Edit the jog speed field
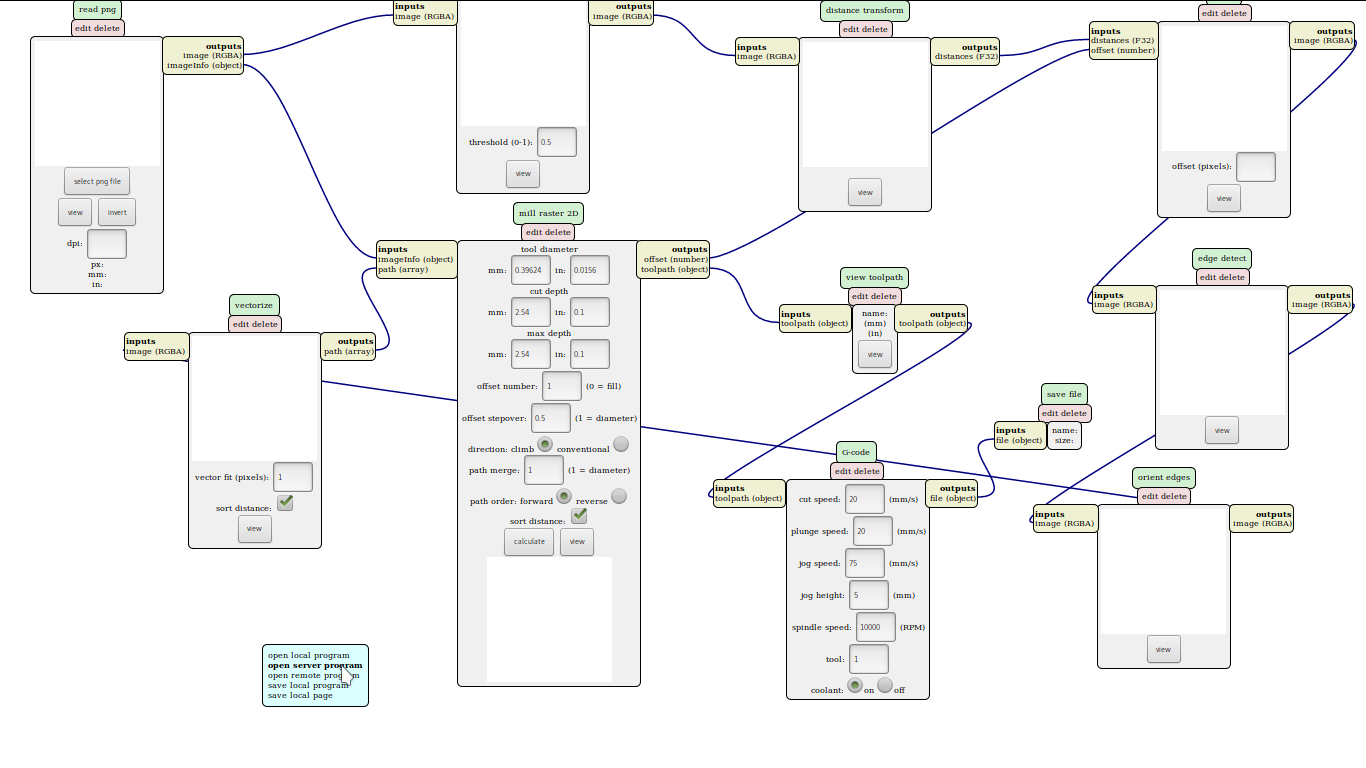Screen dimensions: 1366x768 click(x=865, y=563)
